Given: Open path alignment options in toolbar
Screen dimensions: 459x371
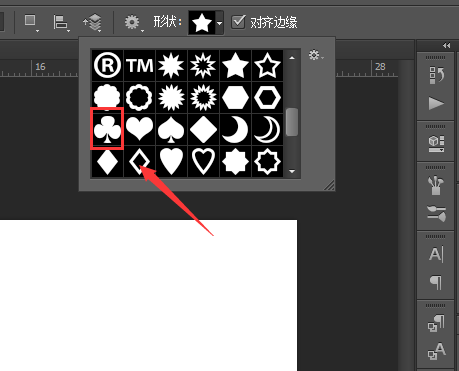Looking at the screenshot, I should (x=61, y=23).
